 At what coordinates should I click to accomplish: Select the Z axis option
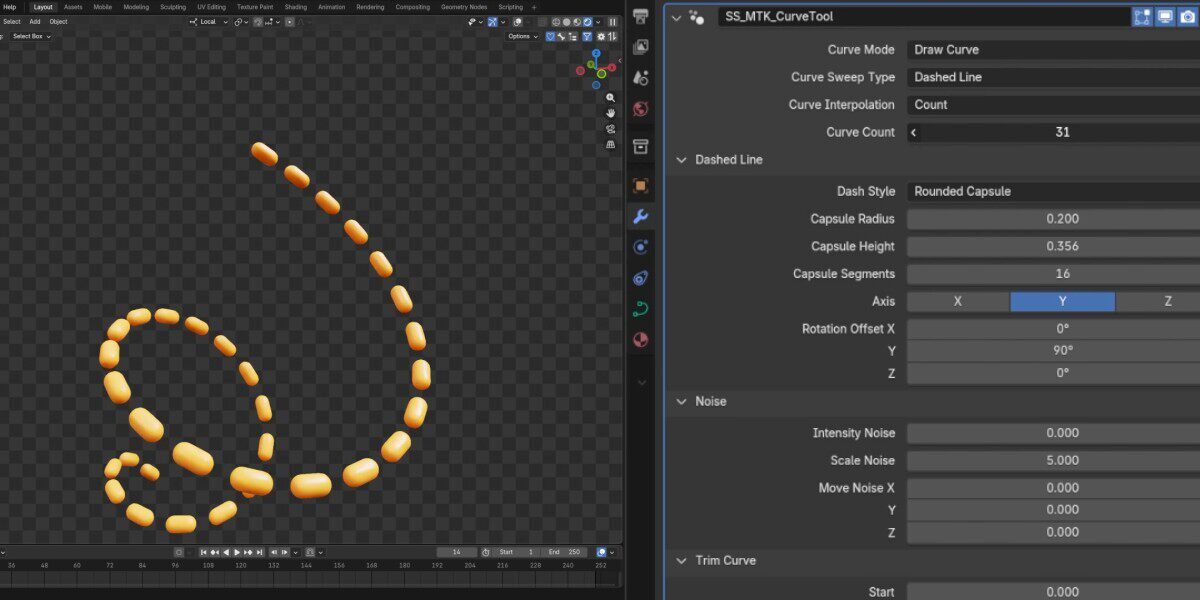(1158, 301)
